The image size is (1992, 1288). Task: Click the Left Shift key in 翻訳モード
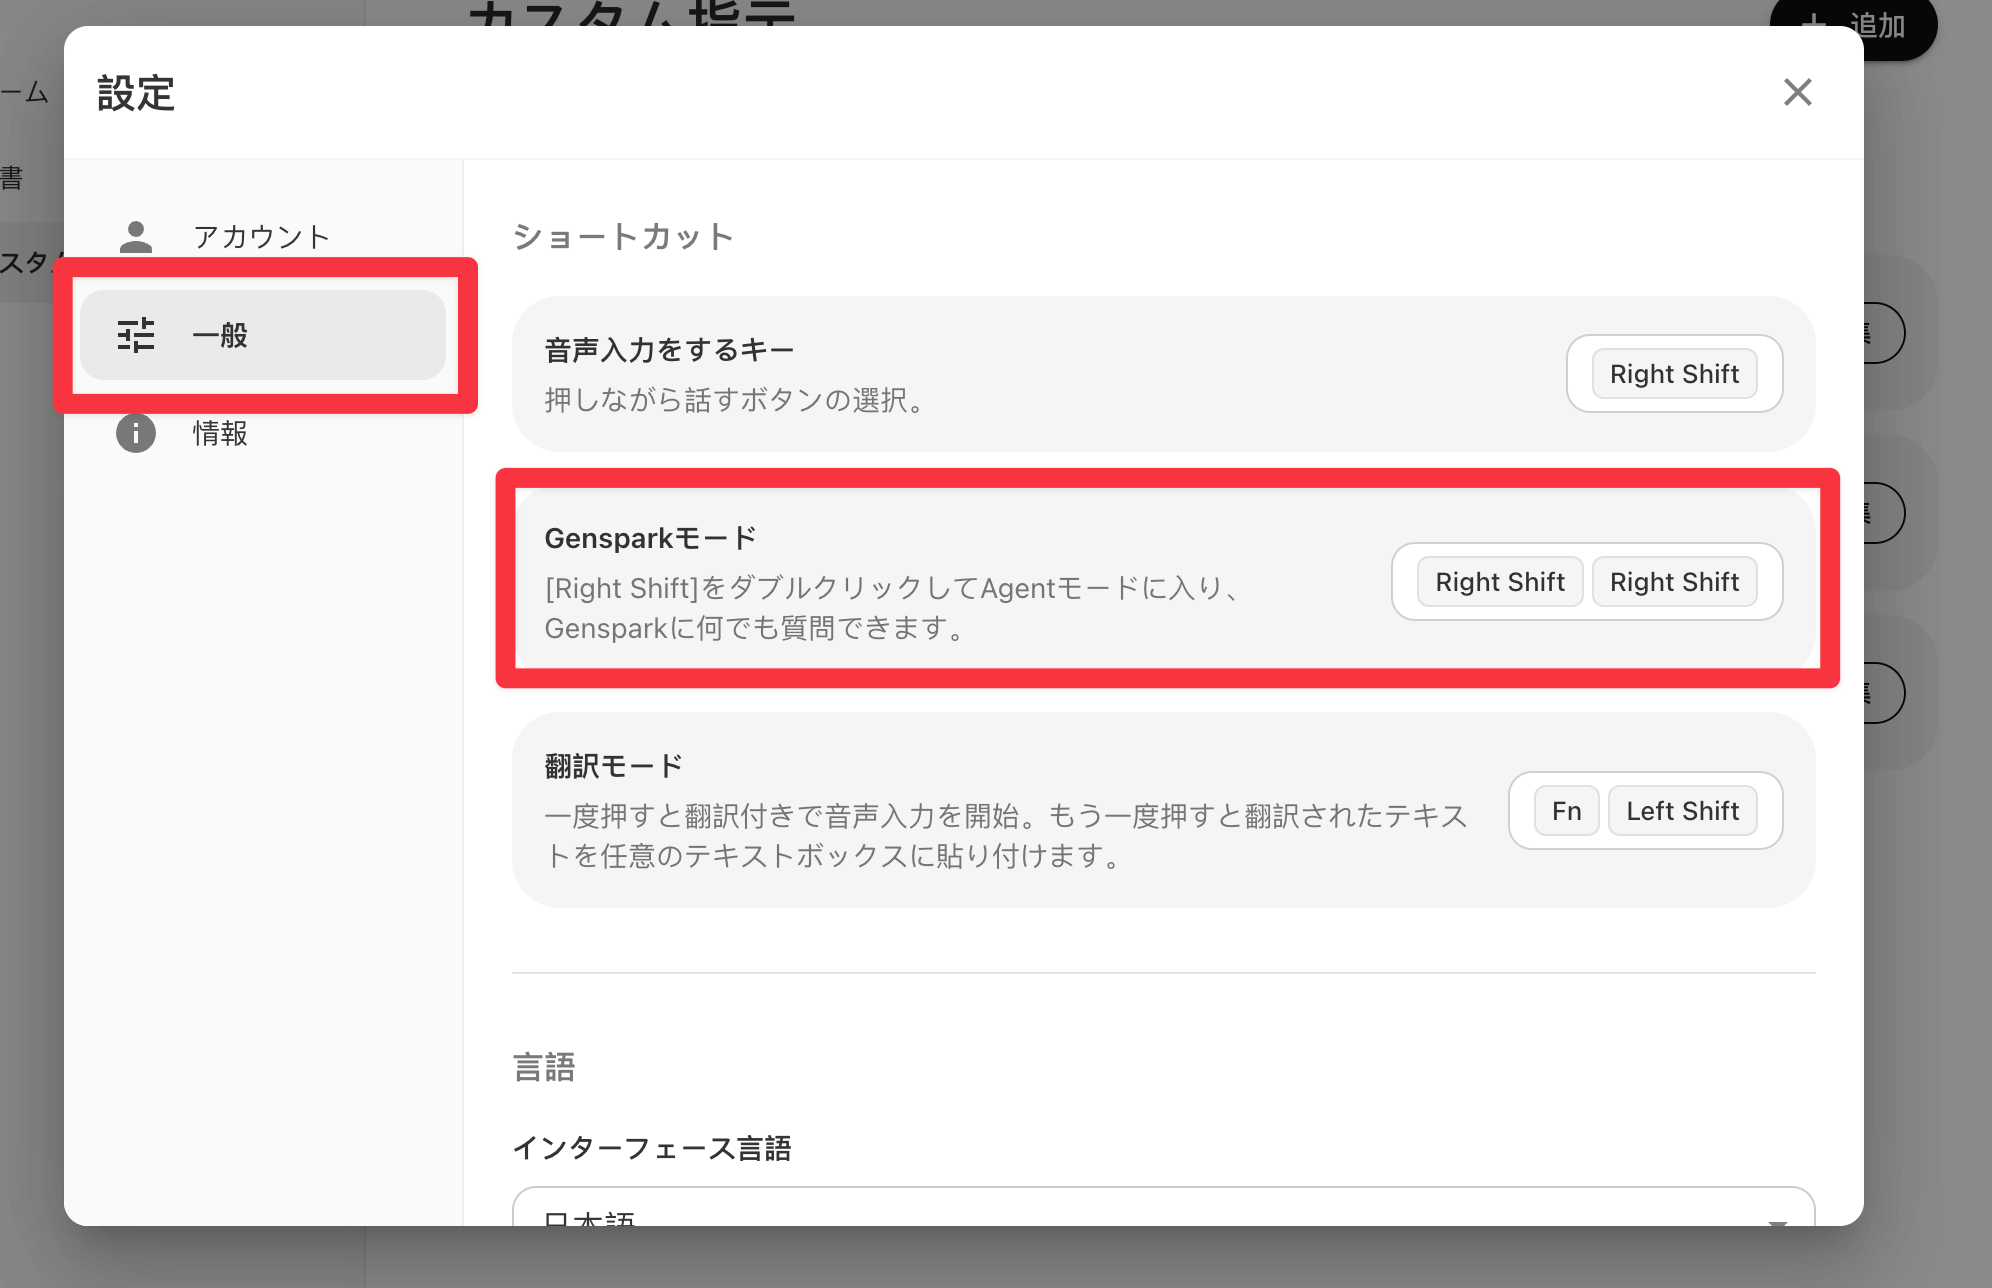[x=1682, y=811]
